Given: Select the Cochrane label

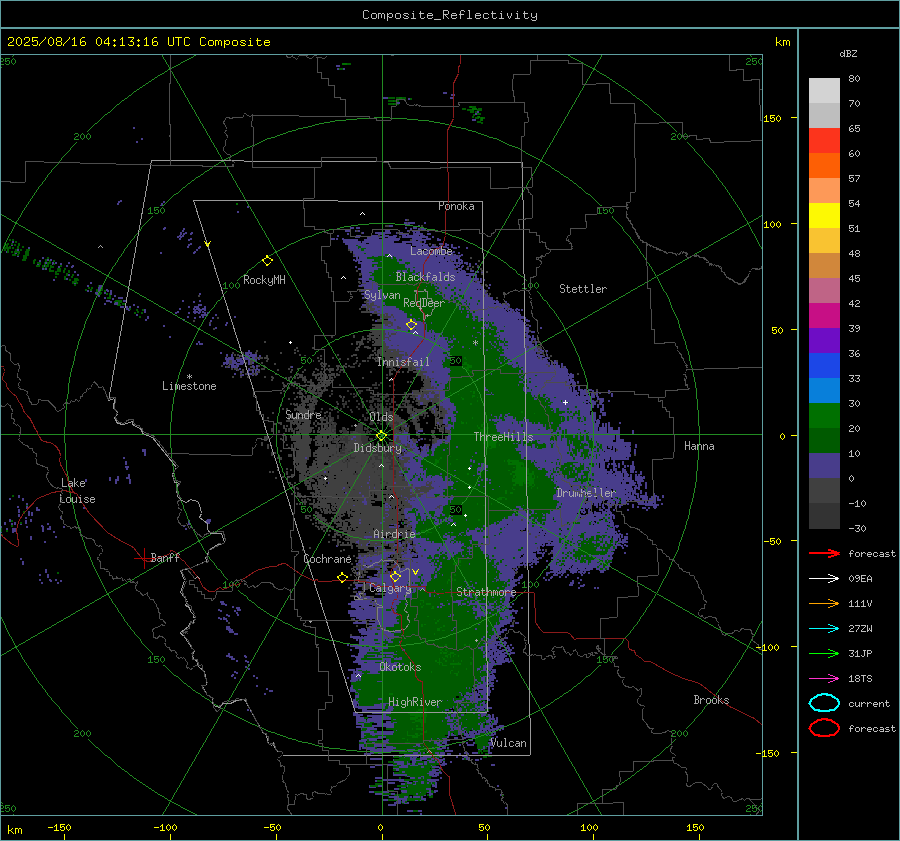Looking at the screenshot, I should click(x=327, y=559).
